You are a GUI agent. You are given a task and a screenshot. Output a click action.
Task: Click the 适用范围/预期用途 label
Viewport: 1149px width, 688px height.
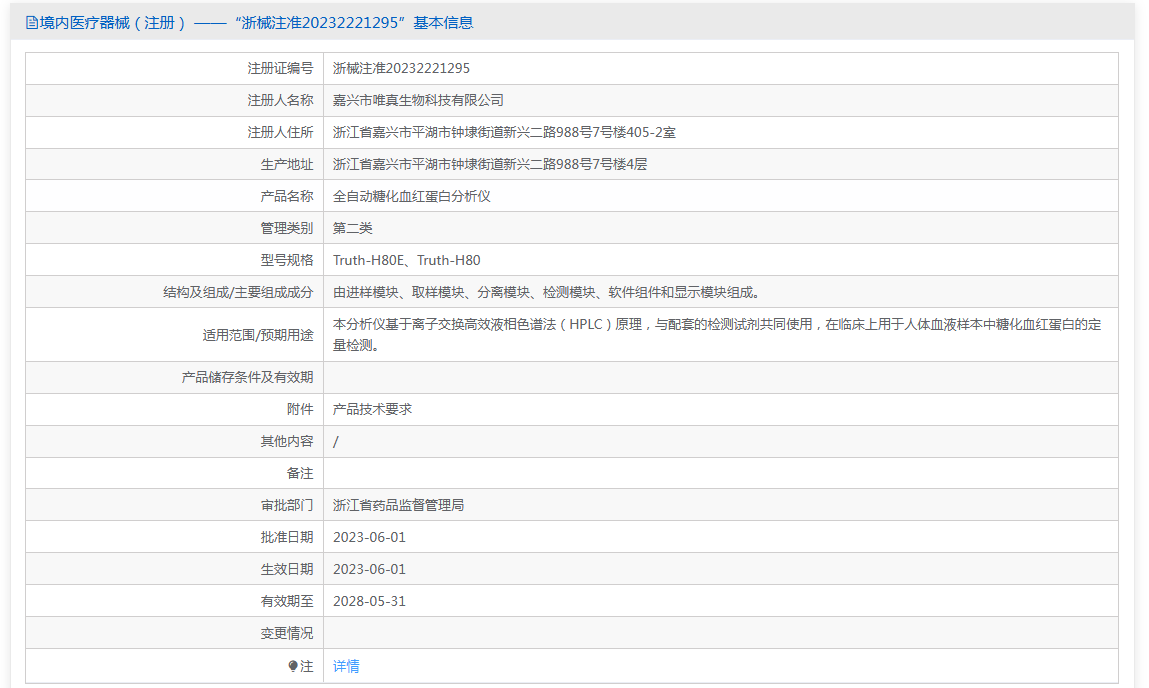tap(258, 335)
